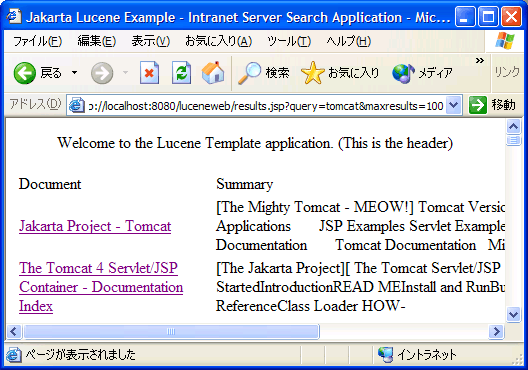Click the page icon in the status bar
This screenshot has width=528, height=370.
tap(13, 355)
